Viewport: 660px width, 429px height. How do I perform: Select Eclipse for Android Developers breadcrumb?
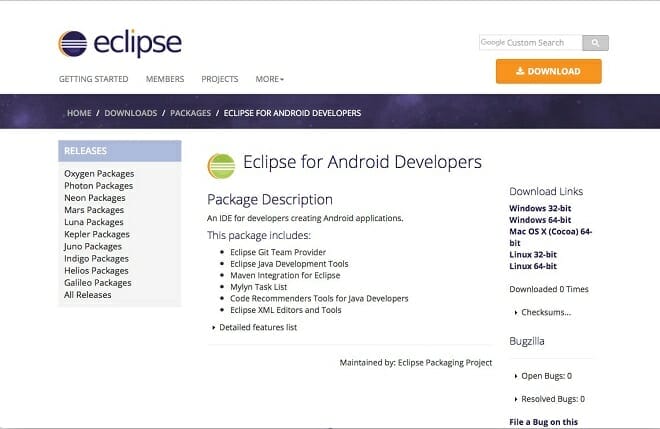coord(292,113)
